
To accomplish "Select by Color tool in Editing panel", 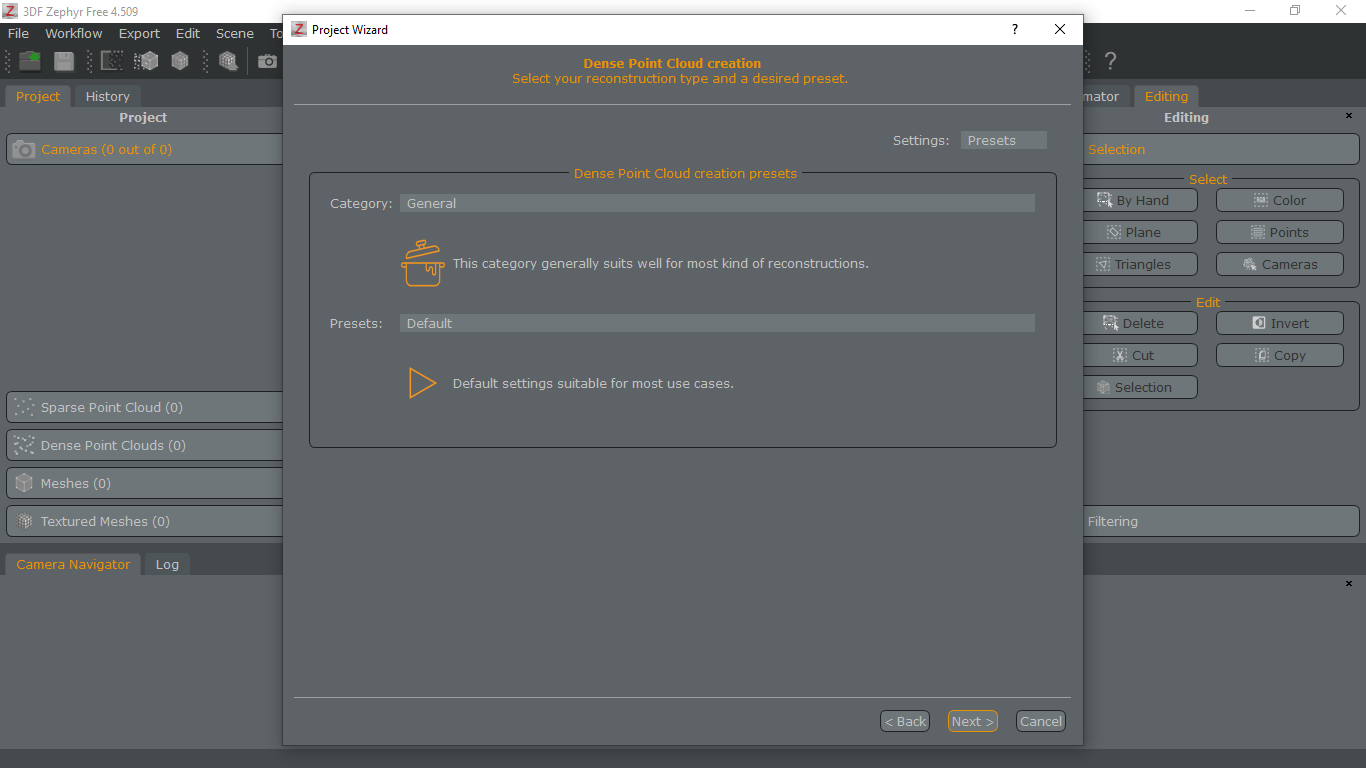I will tap(1279, 200).
